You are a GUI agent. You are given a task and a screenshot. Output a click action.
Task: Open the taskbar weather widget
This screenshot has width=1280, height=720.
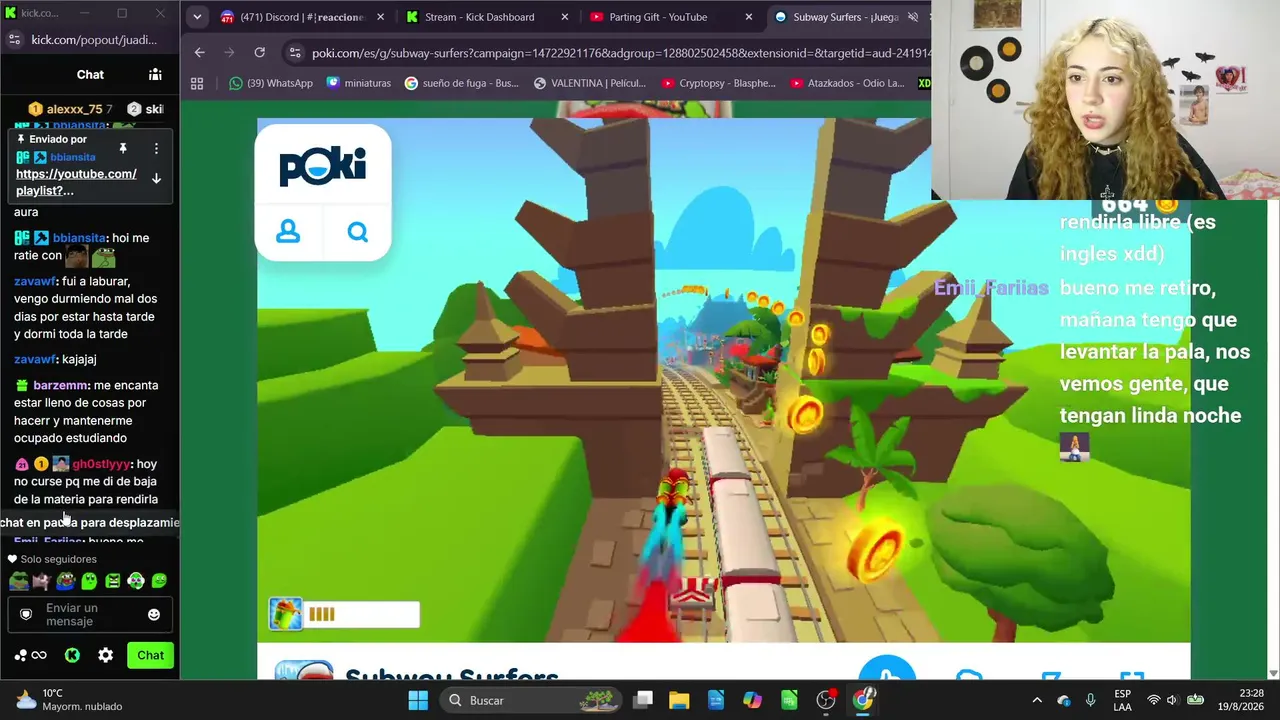pos(70,700)
